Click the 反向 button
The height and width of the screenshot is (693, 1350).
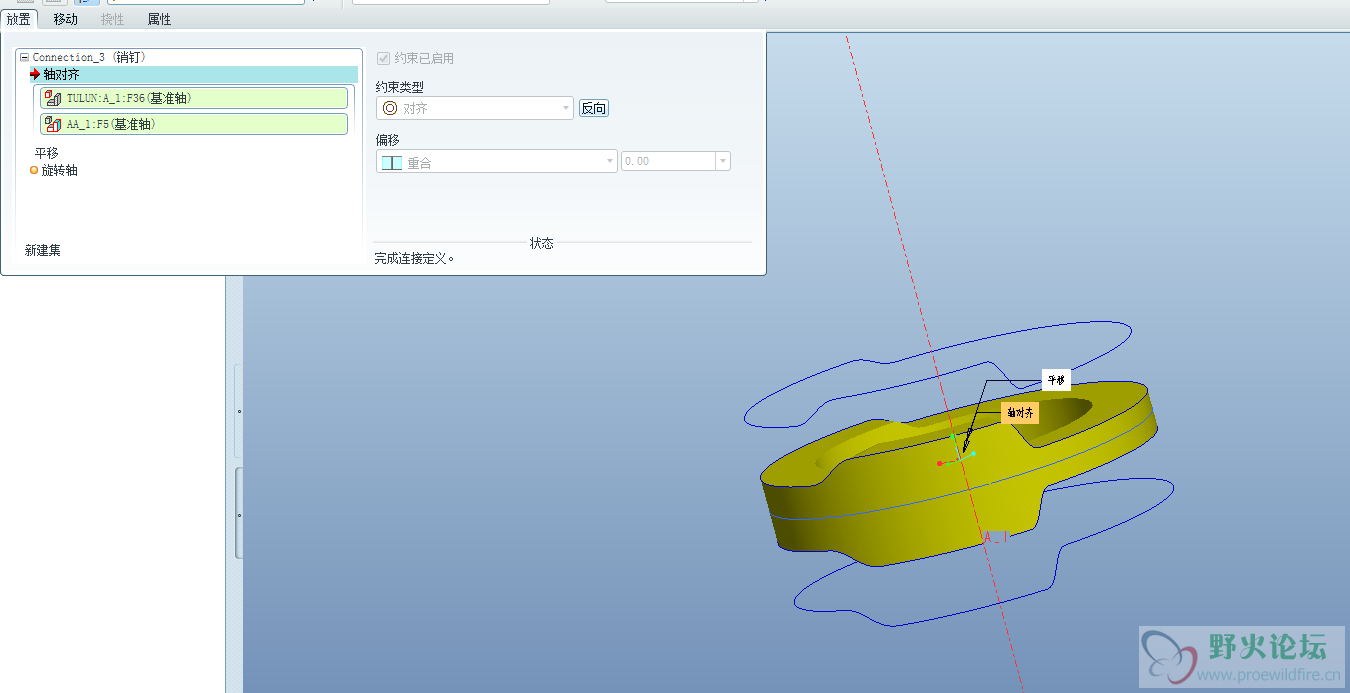[x=594, y=108]
